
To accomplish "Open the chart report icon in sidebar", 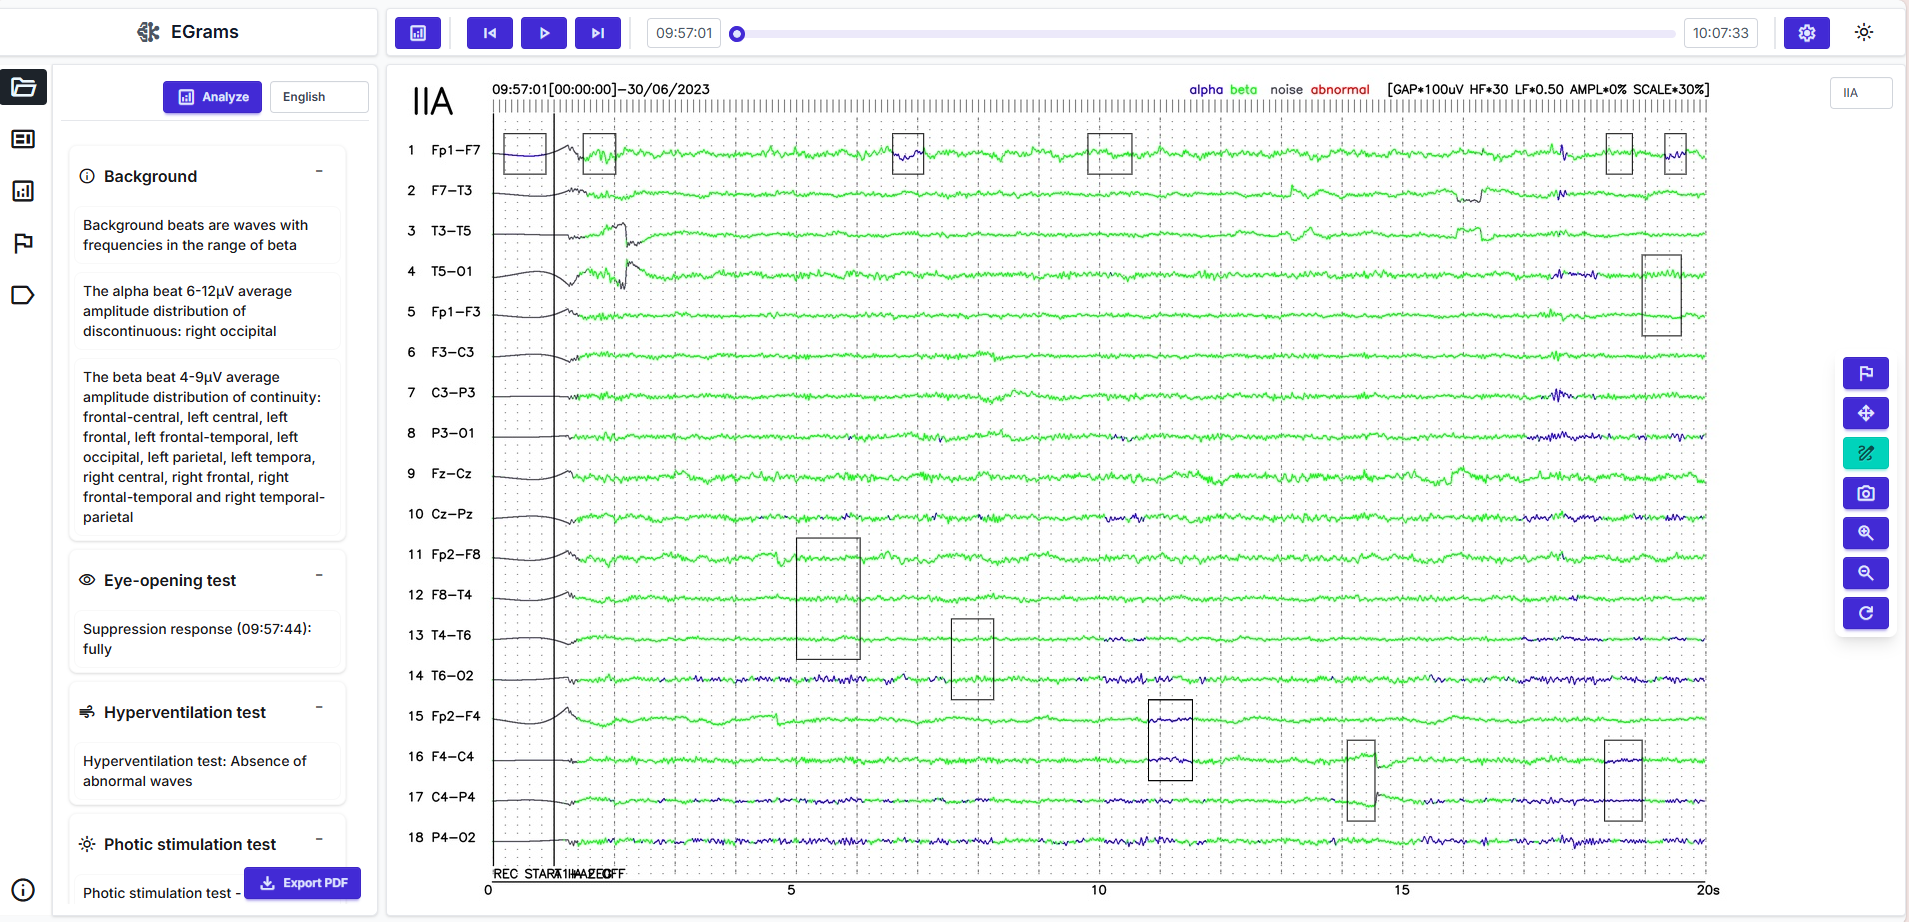I will (x=23, y=191).
